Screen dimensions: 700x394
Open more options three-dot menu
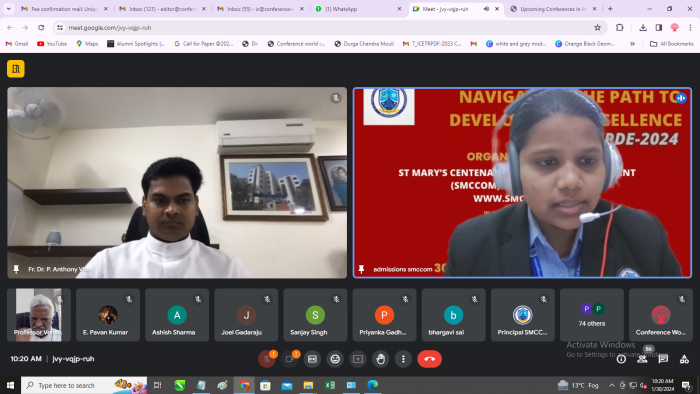pos(403,359)
